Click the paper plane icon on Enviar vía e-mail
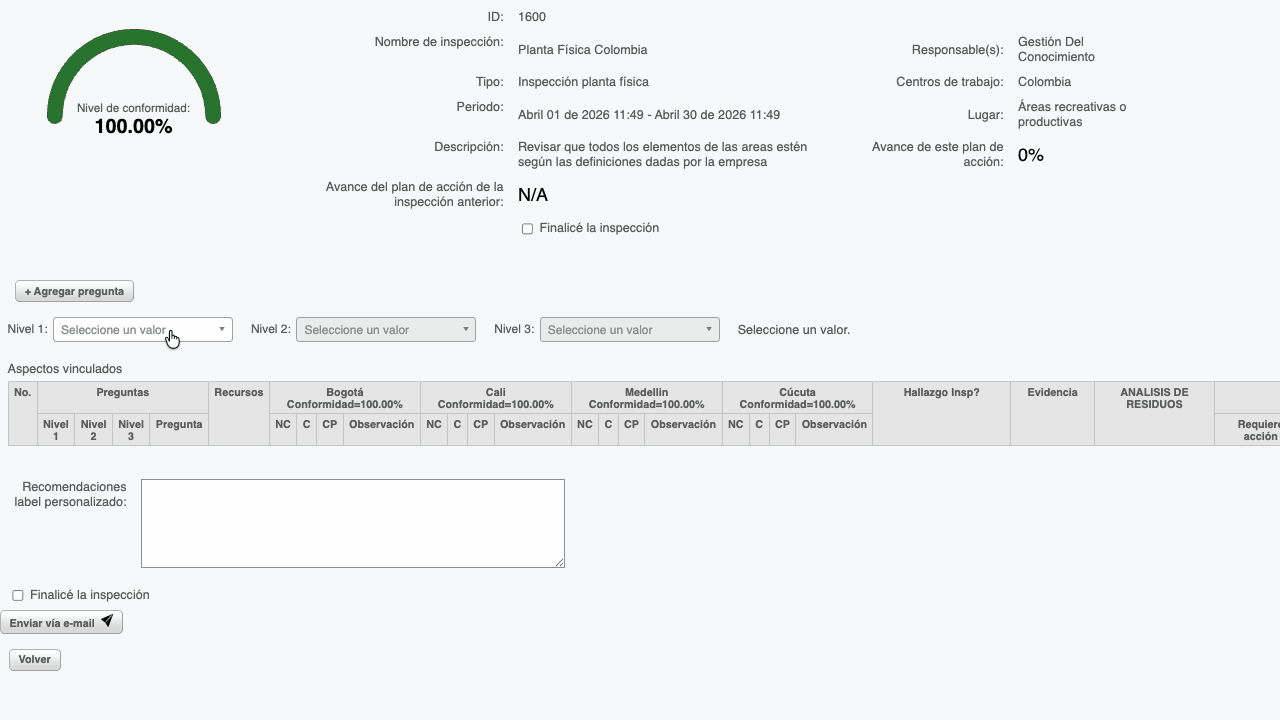This screenshot has height=720, width=1280. click(x=106, y=621)
